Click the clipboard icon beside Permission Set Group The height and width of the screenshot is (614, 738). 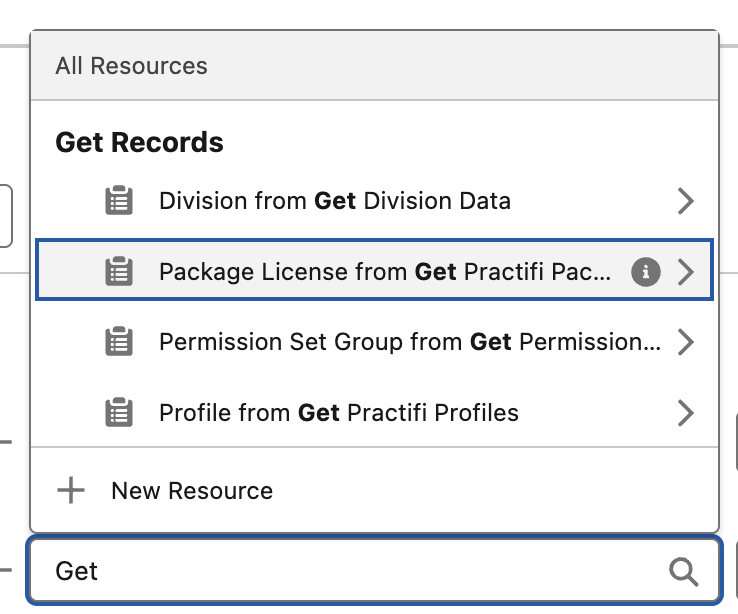(119, 342)
